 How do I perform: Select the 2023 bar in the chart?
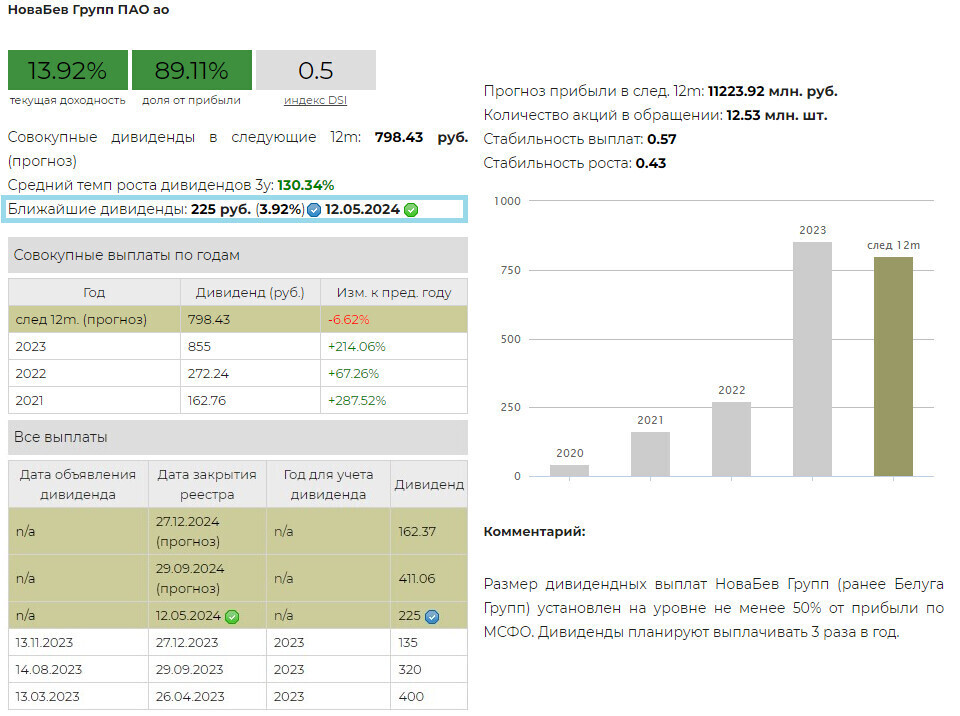[x=812, y=358]
